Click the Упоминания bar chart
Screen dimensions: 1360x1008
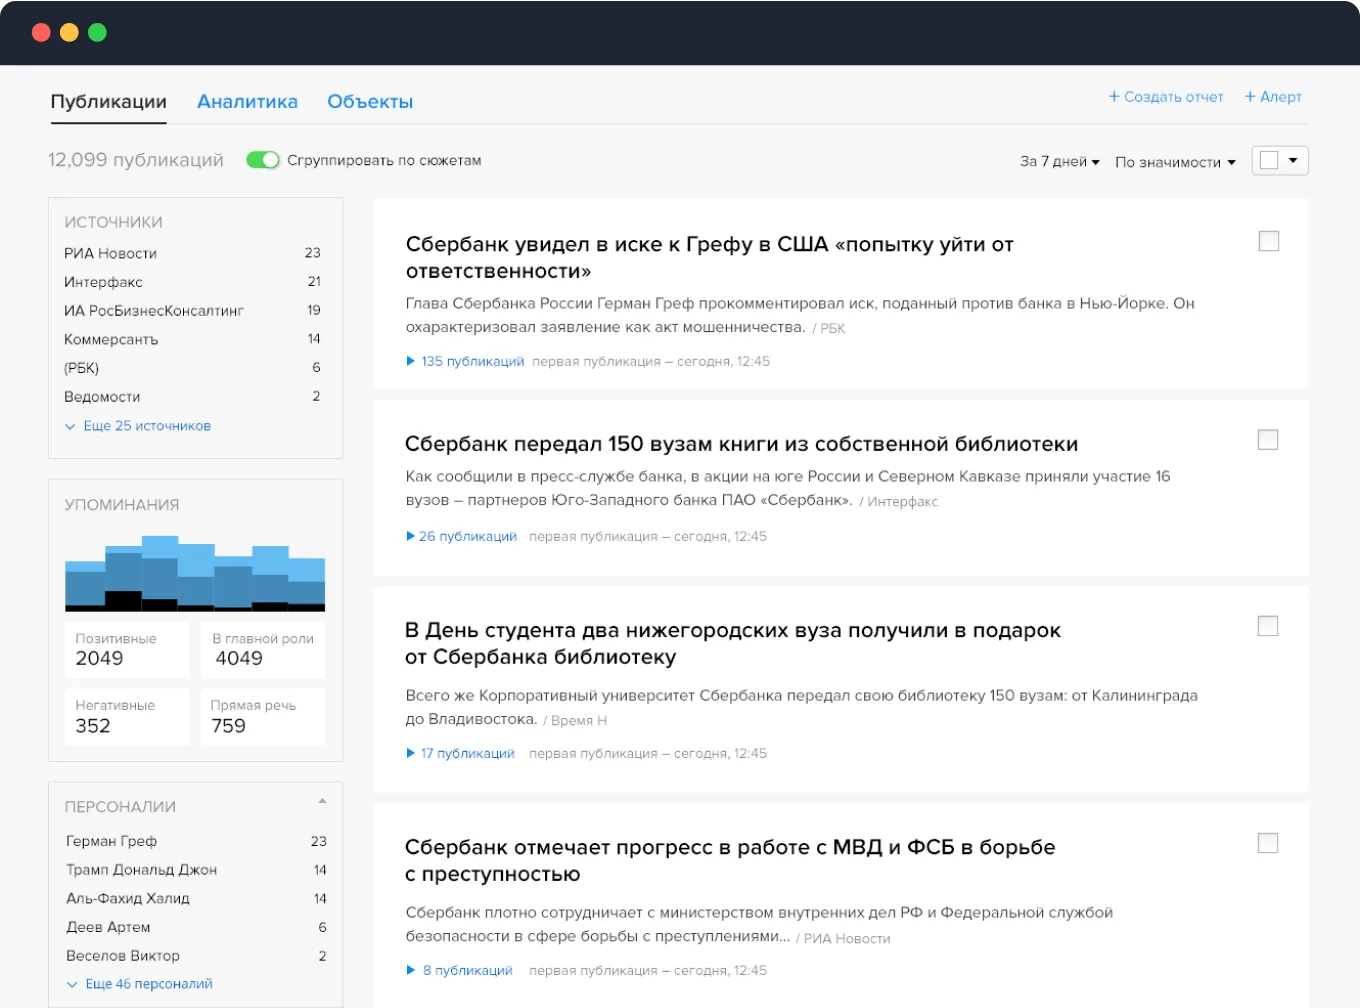195,573
